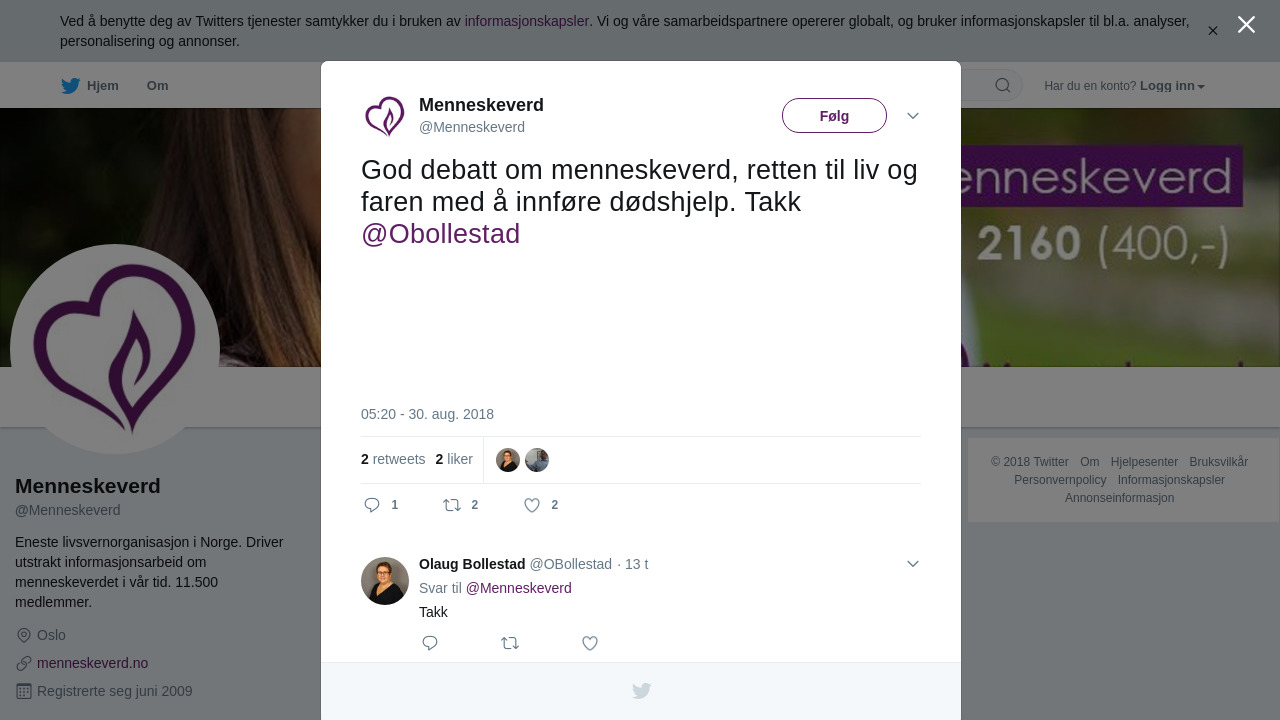Click the reply icon under main tweet
The width and height of the screenshot is (1280, 720).
(372, 505)
